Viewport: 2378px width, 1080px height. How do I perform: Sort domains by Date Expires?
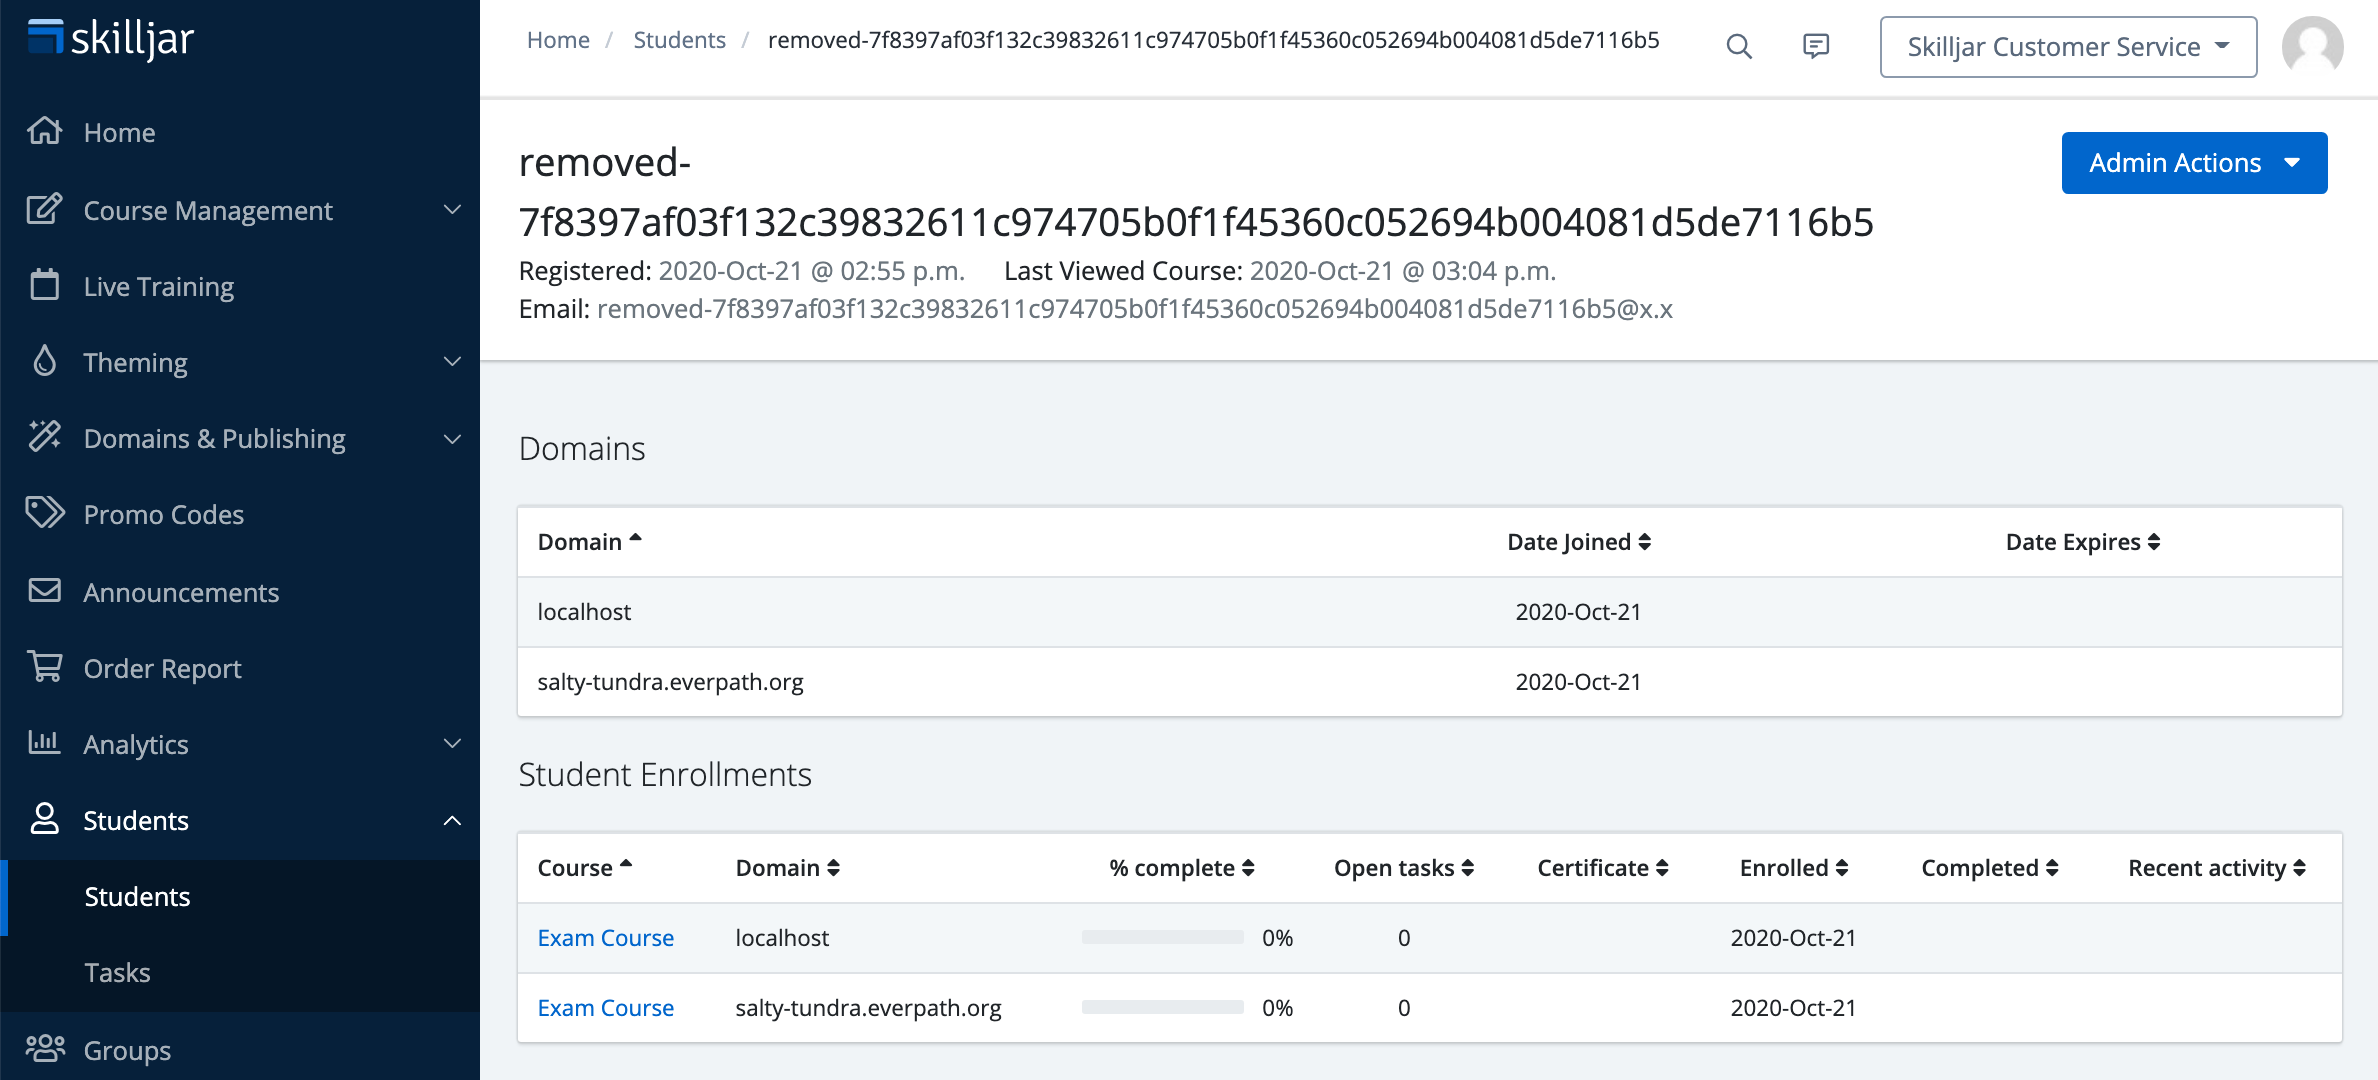point(2082,542)
